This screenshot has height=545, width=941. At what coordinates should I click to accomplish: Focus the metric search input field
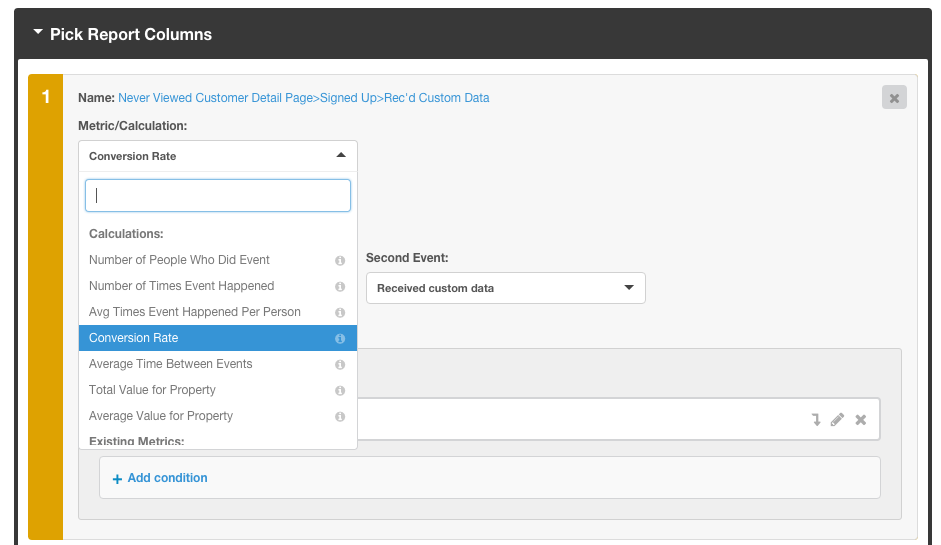point(218,196)
